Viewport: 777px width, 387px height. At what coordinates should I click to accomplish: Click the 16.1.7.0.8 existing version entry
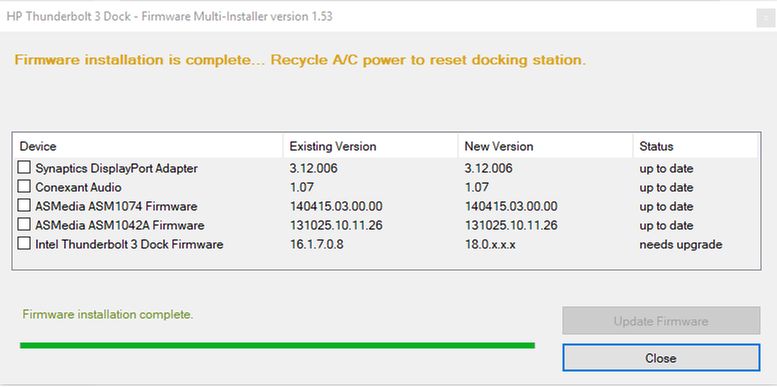pos(316,244)
